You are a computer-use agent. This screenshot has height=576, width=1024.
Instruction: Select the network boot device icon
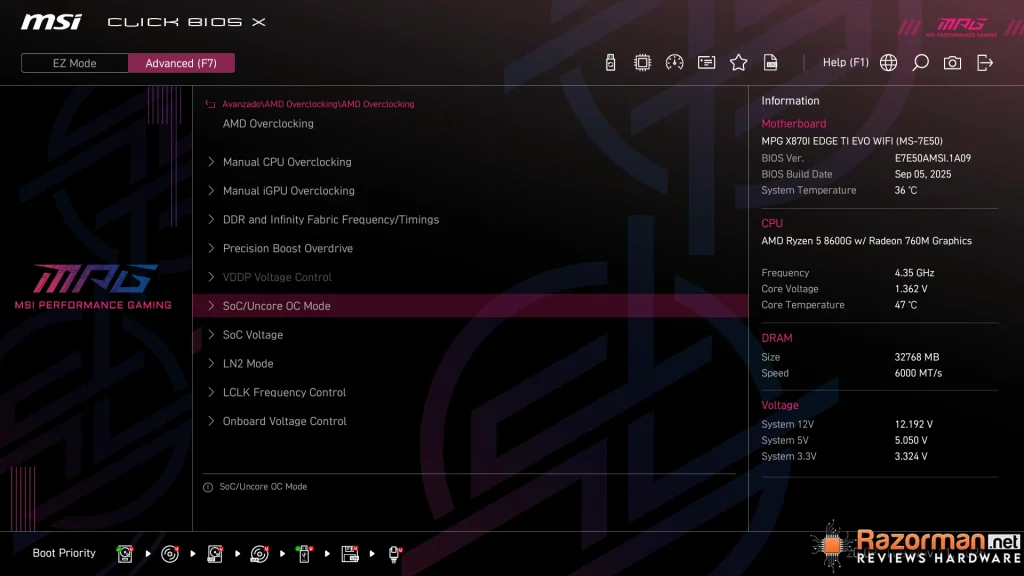[x=394, y=554]
